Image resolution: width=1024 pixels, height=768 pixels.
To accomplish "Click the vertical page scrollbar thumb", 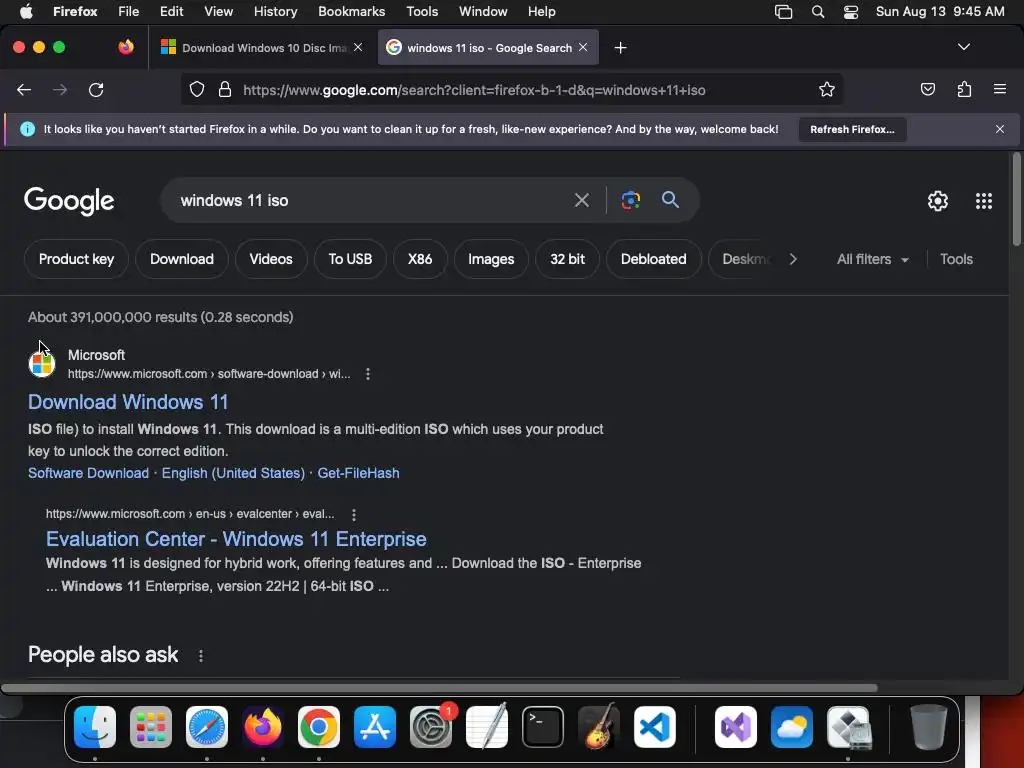I will [x=1016, y=199].
